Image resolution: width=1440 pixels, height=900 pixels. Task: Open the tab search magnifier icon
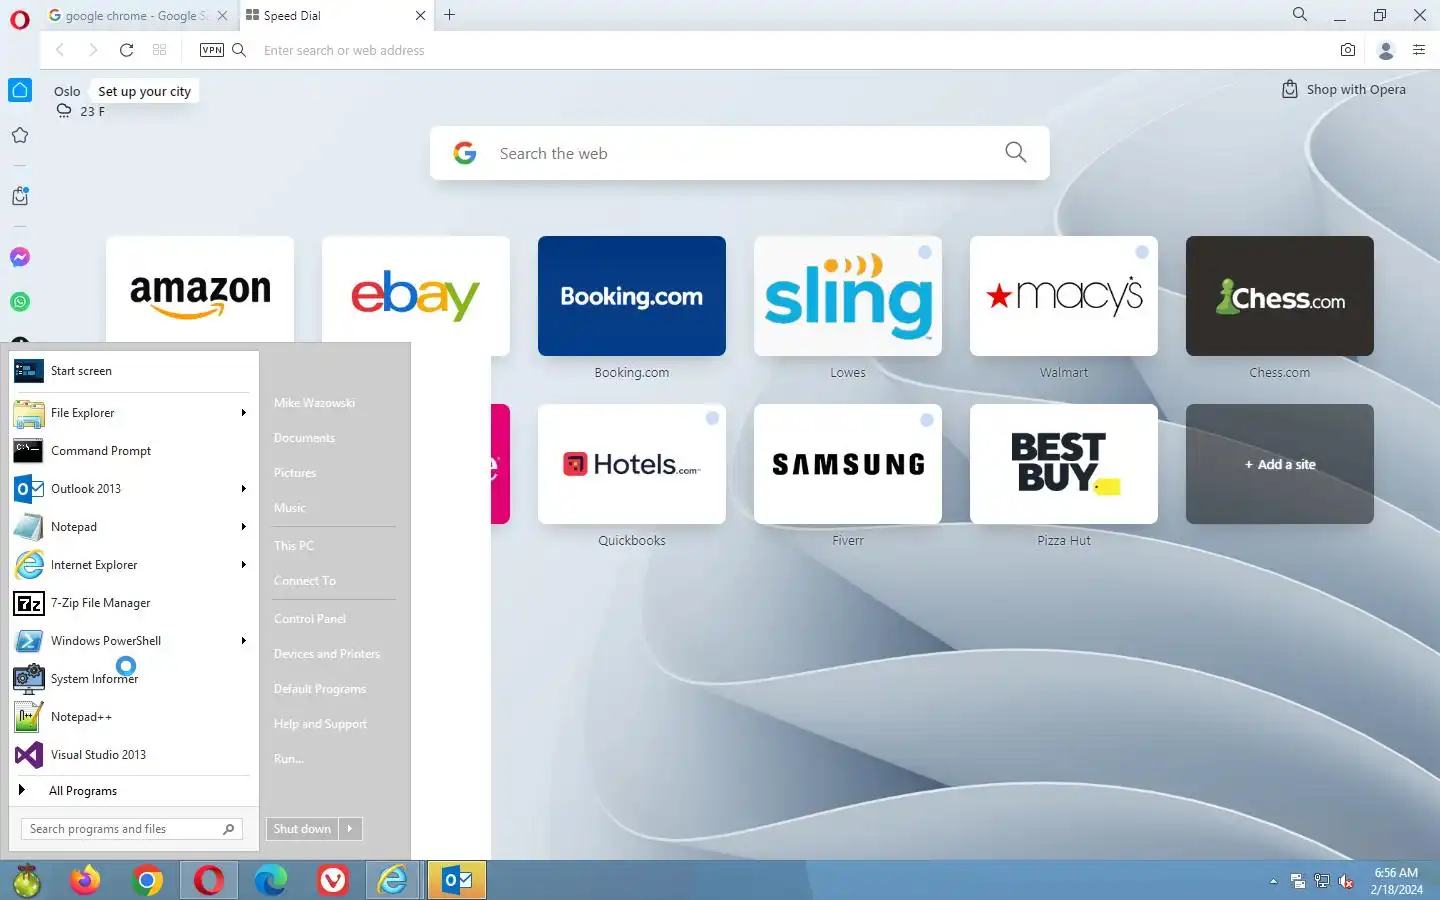[x=1299, y=15]
